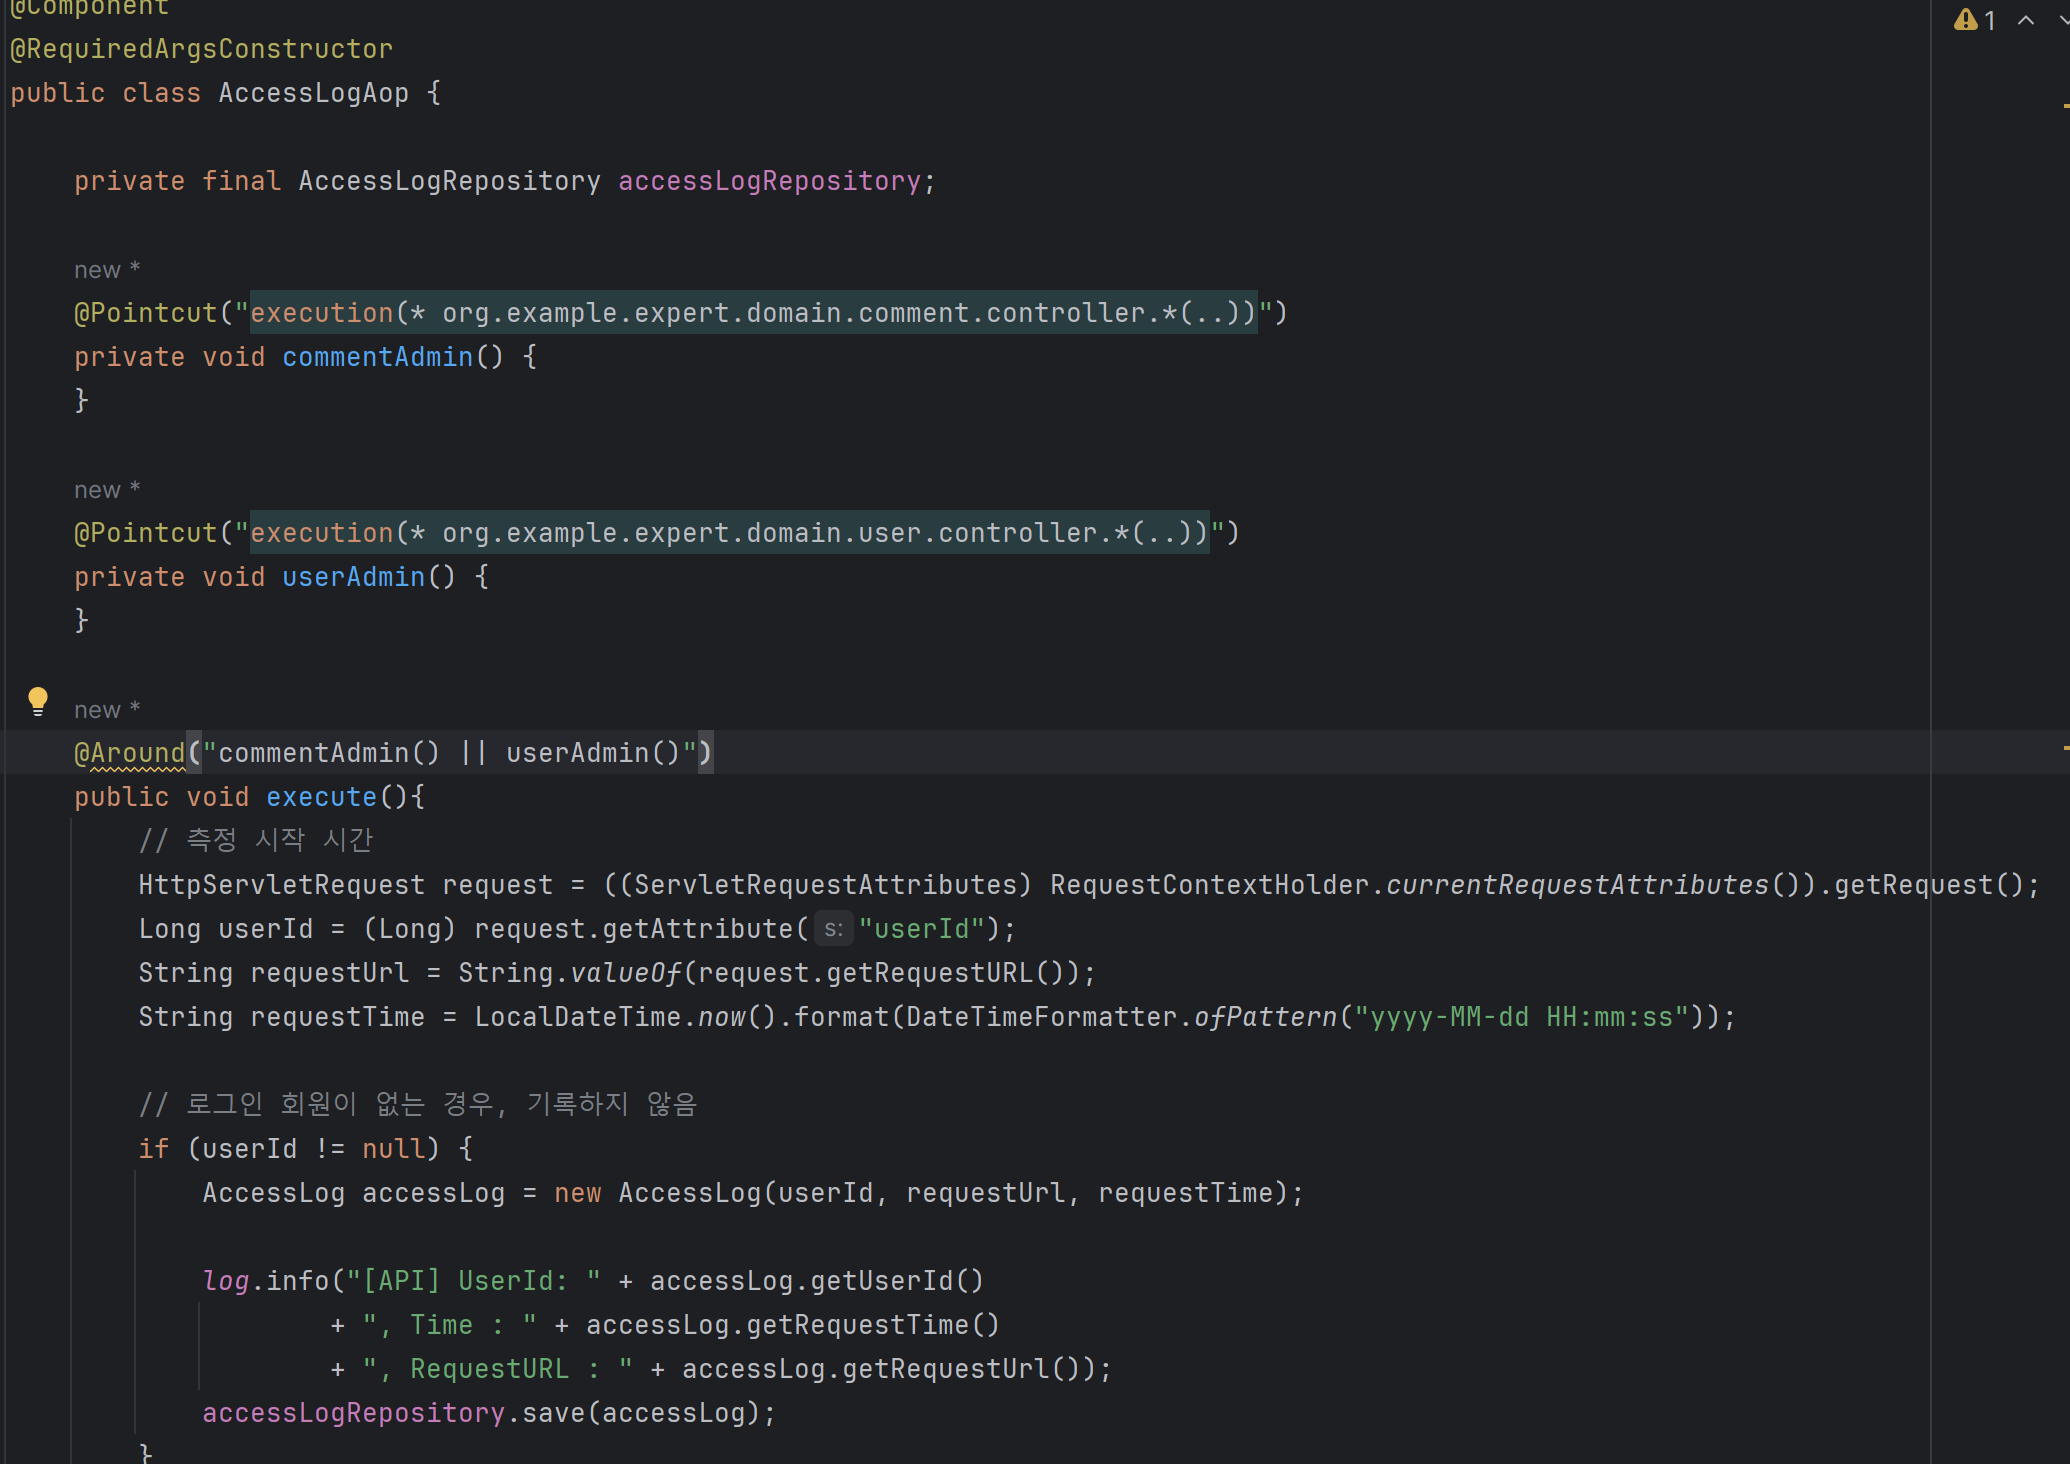Image resolution: width=2070 pixels, height=1464 pixels.
Task: Click the 'new *' hint above @Around annotation
Action: pos(107,710)
